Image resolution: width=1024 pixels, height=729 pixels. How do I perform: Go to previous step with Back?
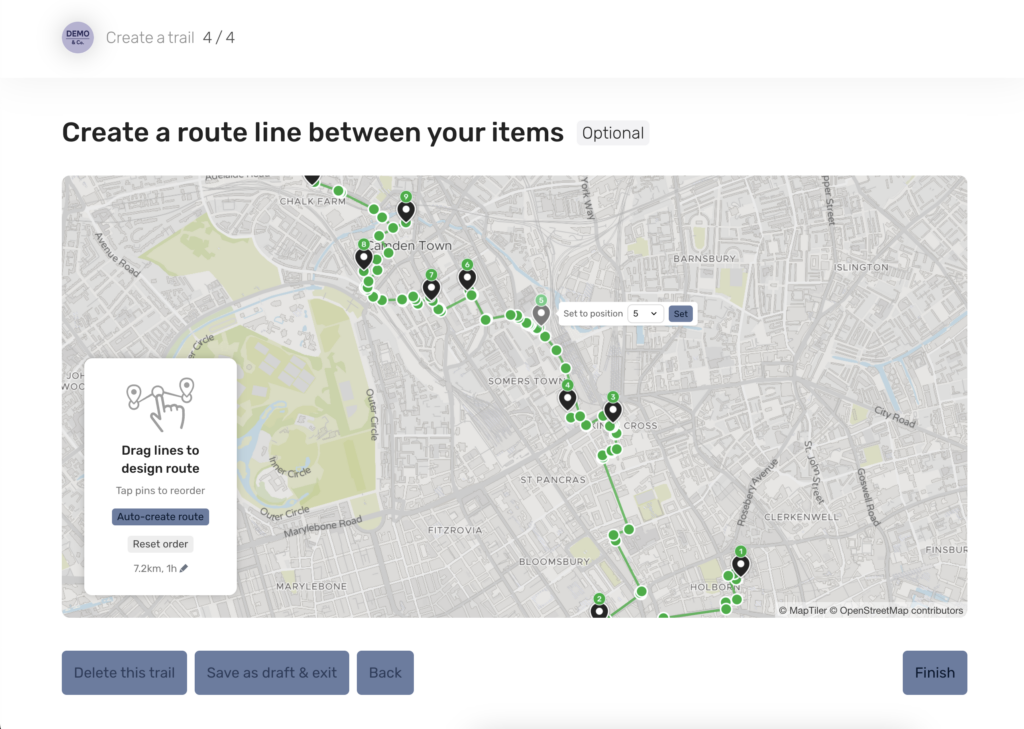click(x=385, y=673)
